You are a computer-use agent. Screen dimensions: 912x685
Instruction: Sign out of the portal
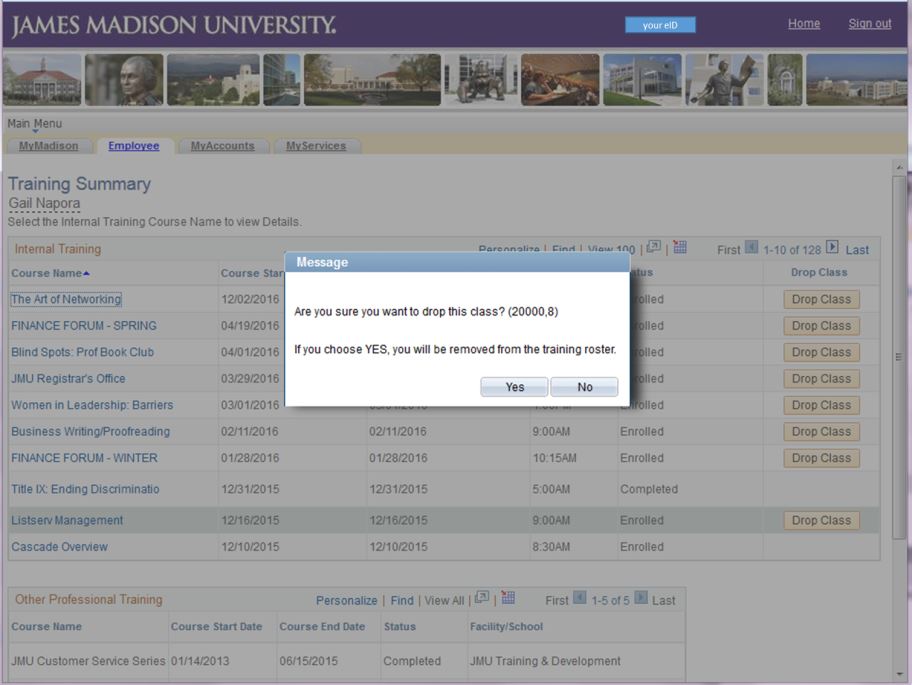870,24
